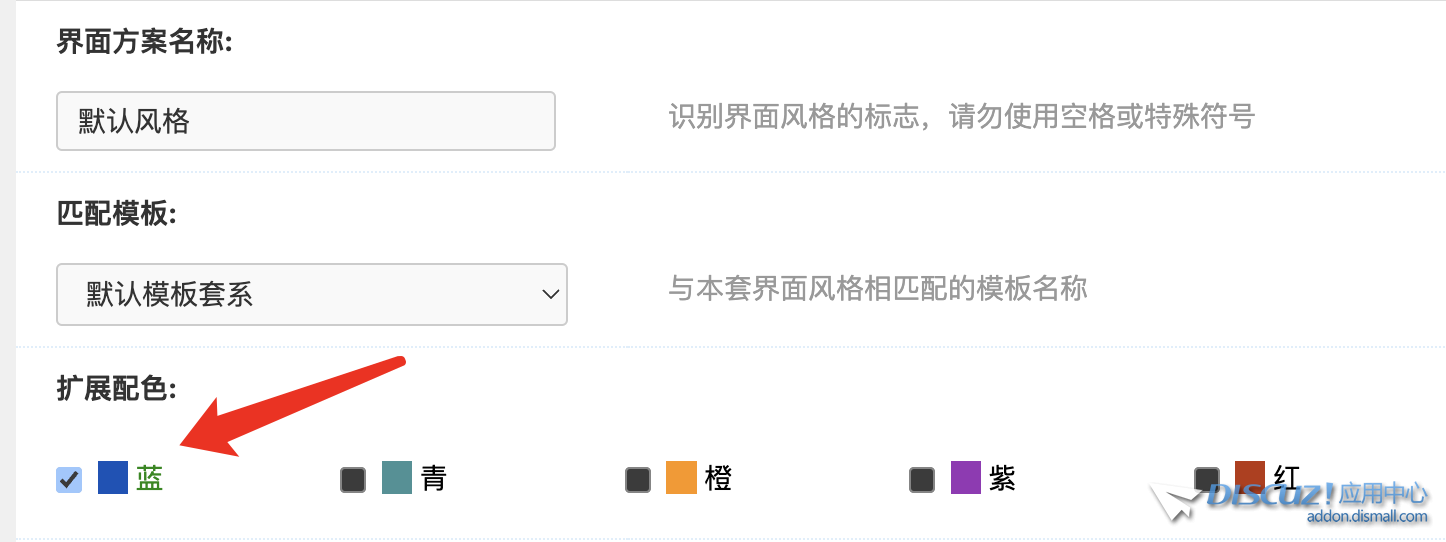The height and width of the screenshot is (542, 1446).
Task: Click the blue color swatch
Action: point(113,478)
